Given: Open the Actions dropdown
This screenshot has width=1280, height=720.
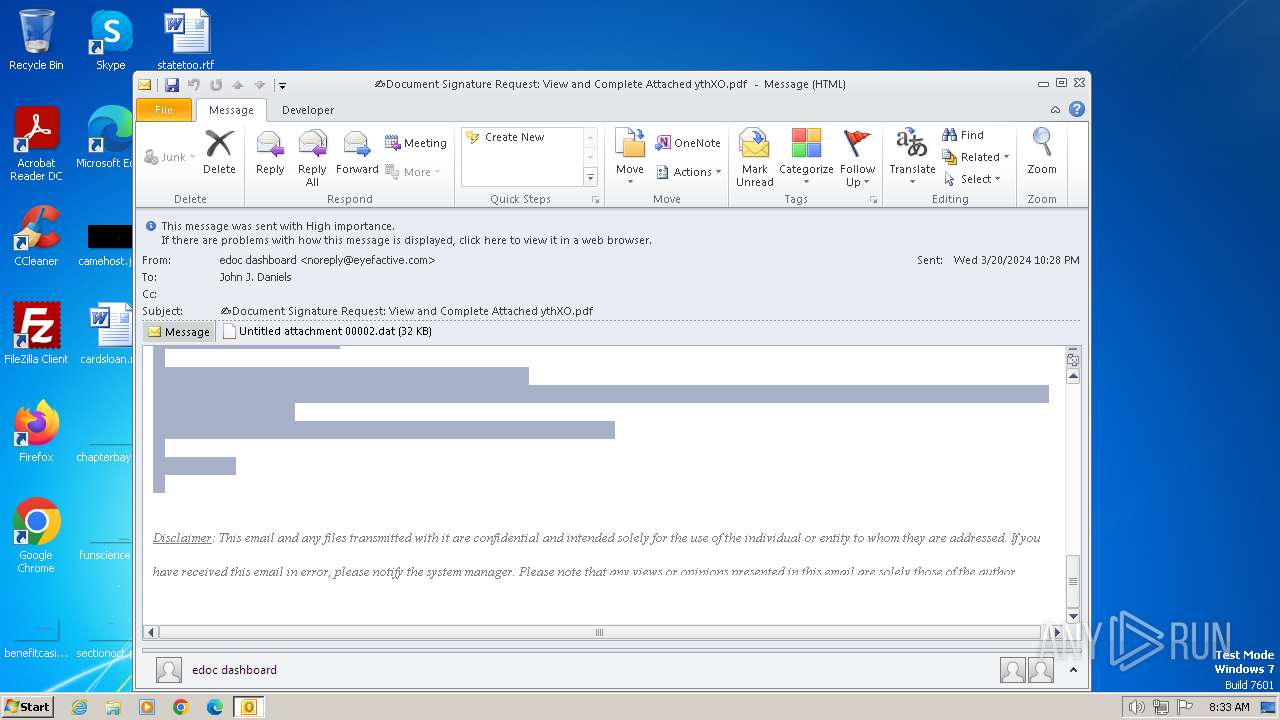Looking at the screenshot, I should point(689,172).
